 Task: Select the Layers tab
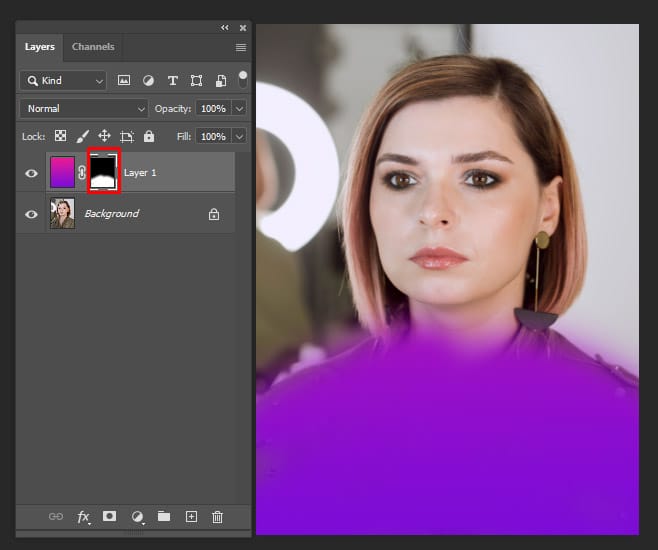click(40, 47)
